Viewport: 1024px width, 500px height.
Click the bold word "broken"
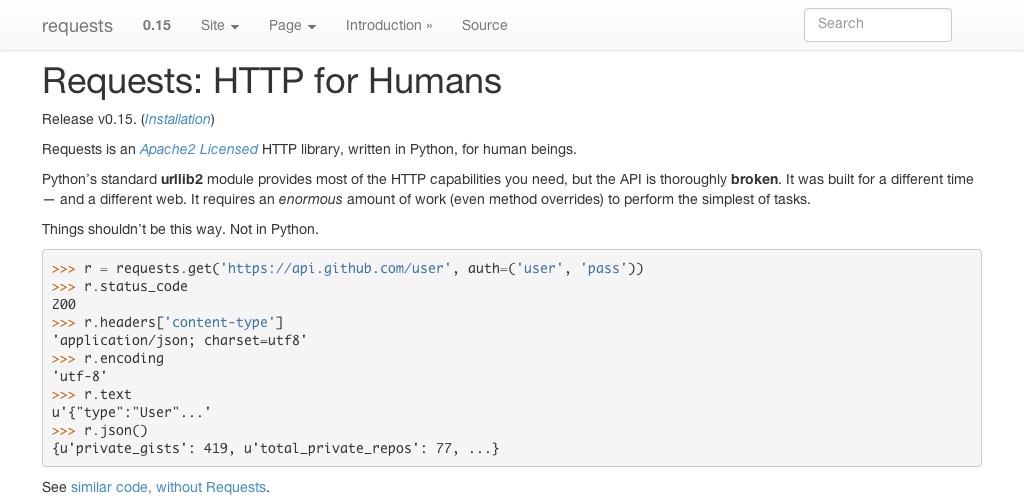(754, 179)
